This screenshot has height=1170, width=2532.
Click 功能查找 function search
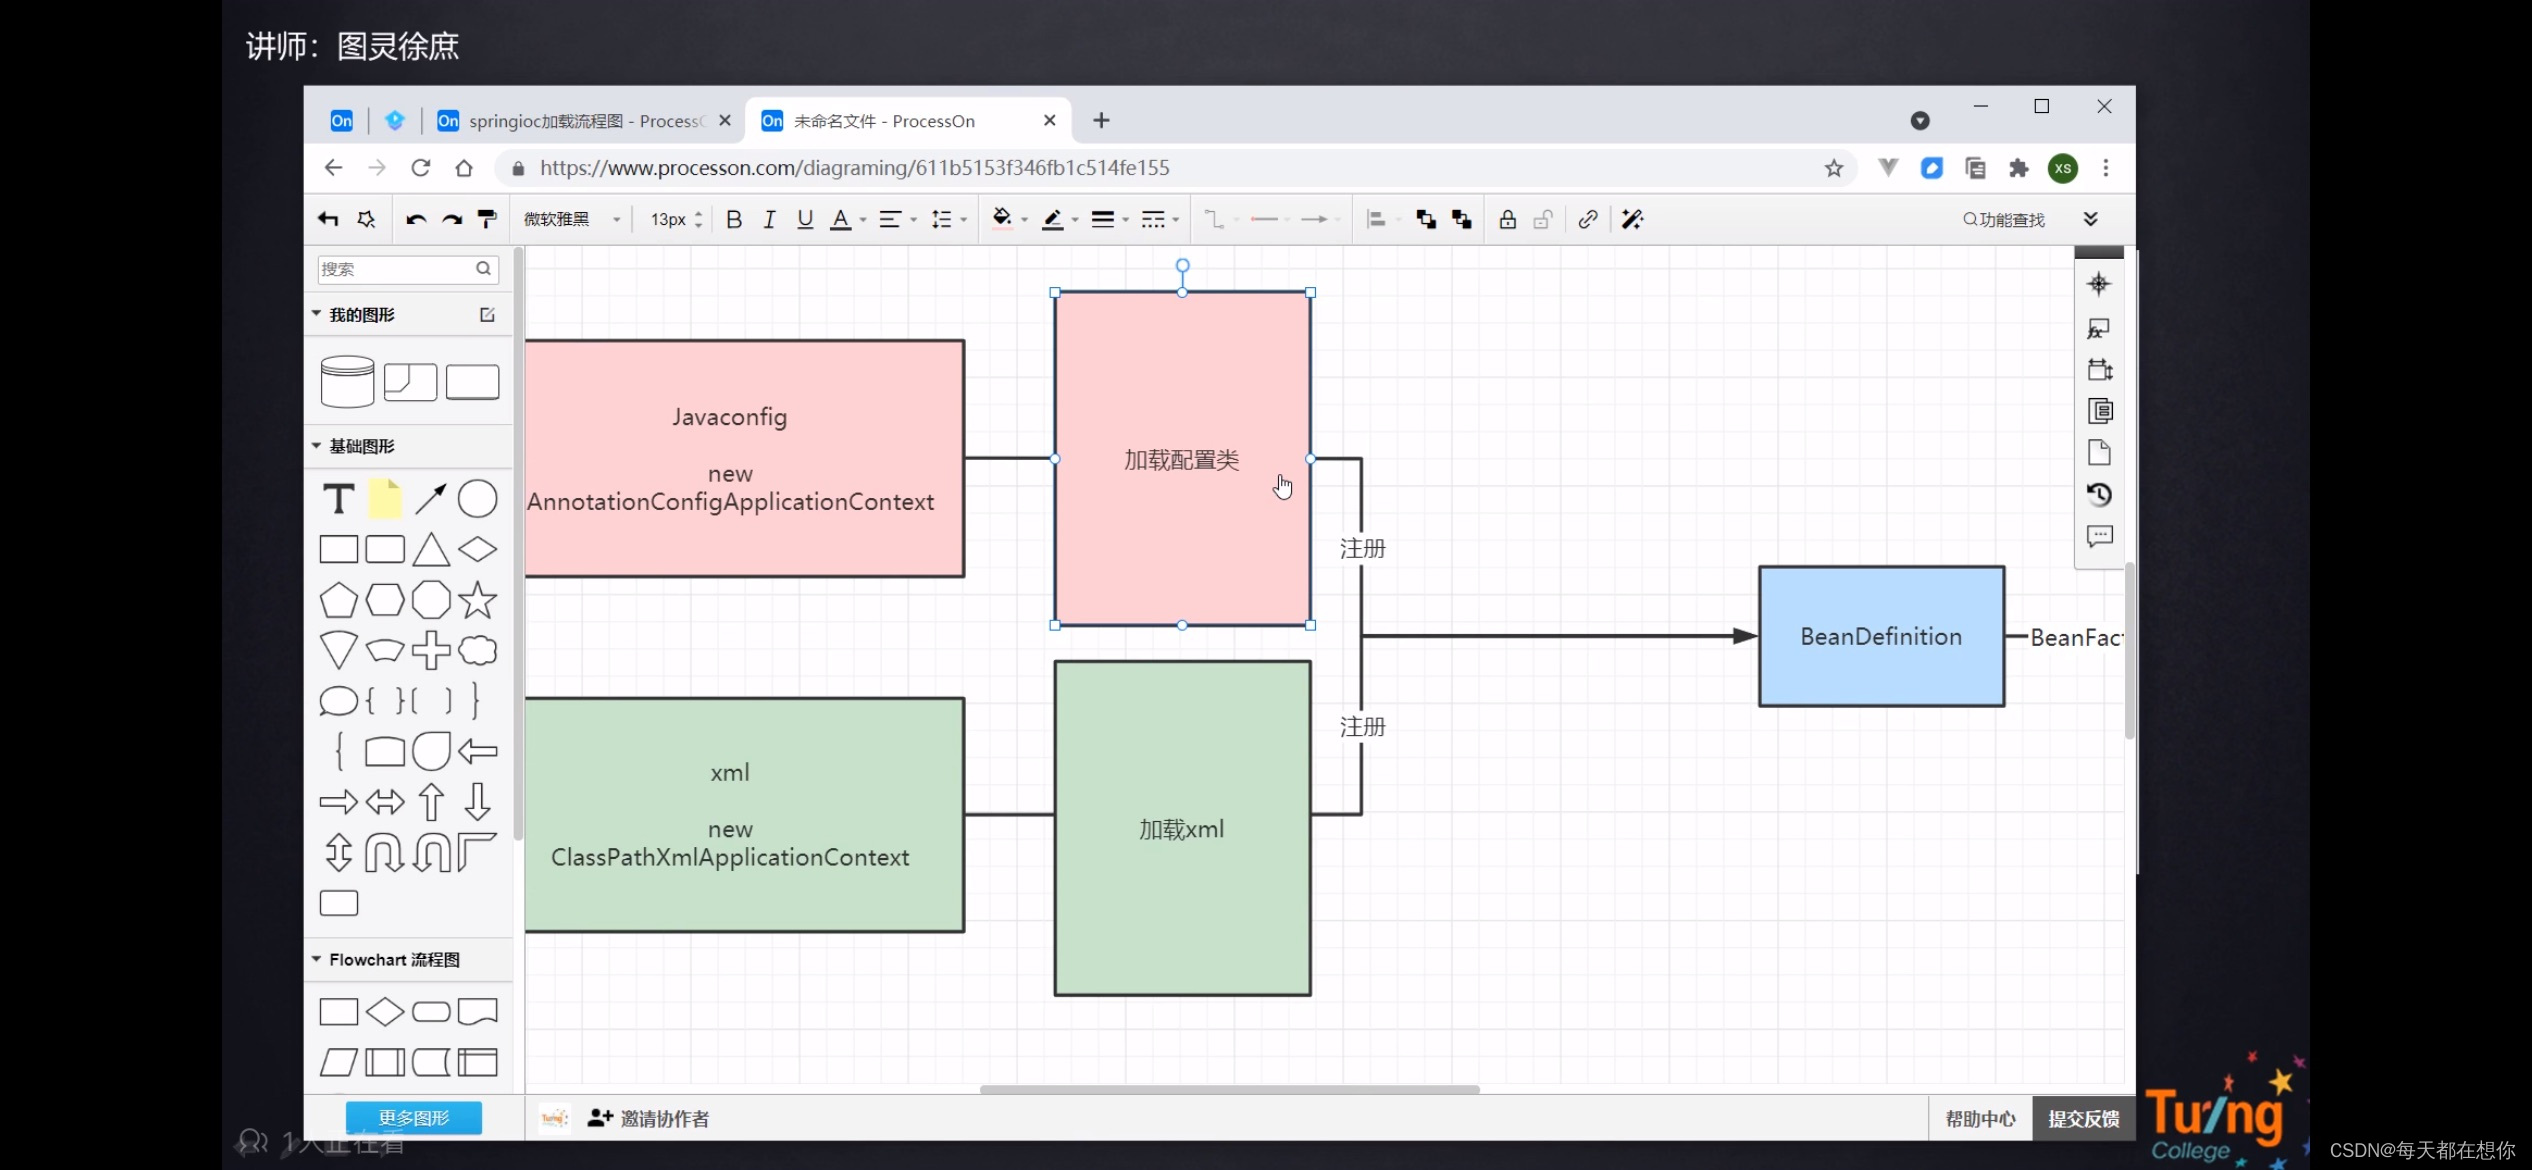click(2003, 220)
